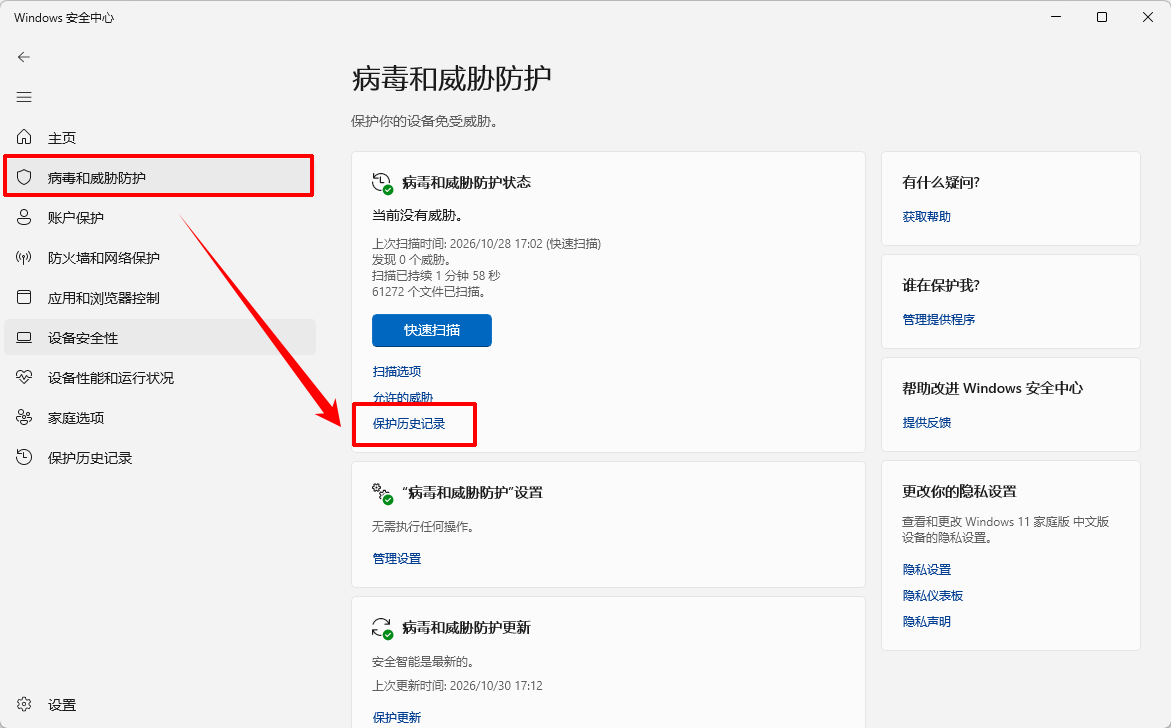Click the heading "有什么疑问?"

click(x=941, y=183)
